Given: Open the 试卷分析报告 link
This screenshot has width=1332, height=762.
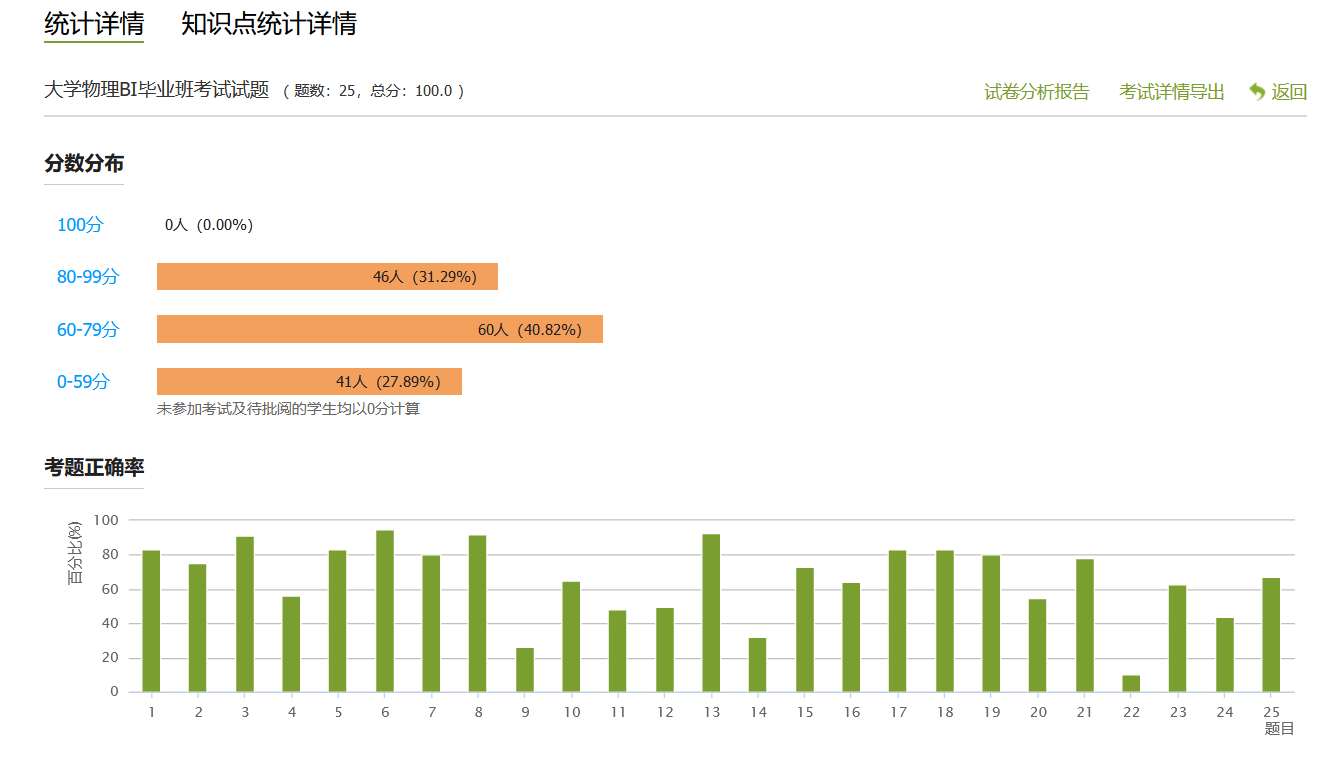Looking at the screenshot, I should (x=1037, y=90).
